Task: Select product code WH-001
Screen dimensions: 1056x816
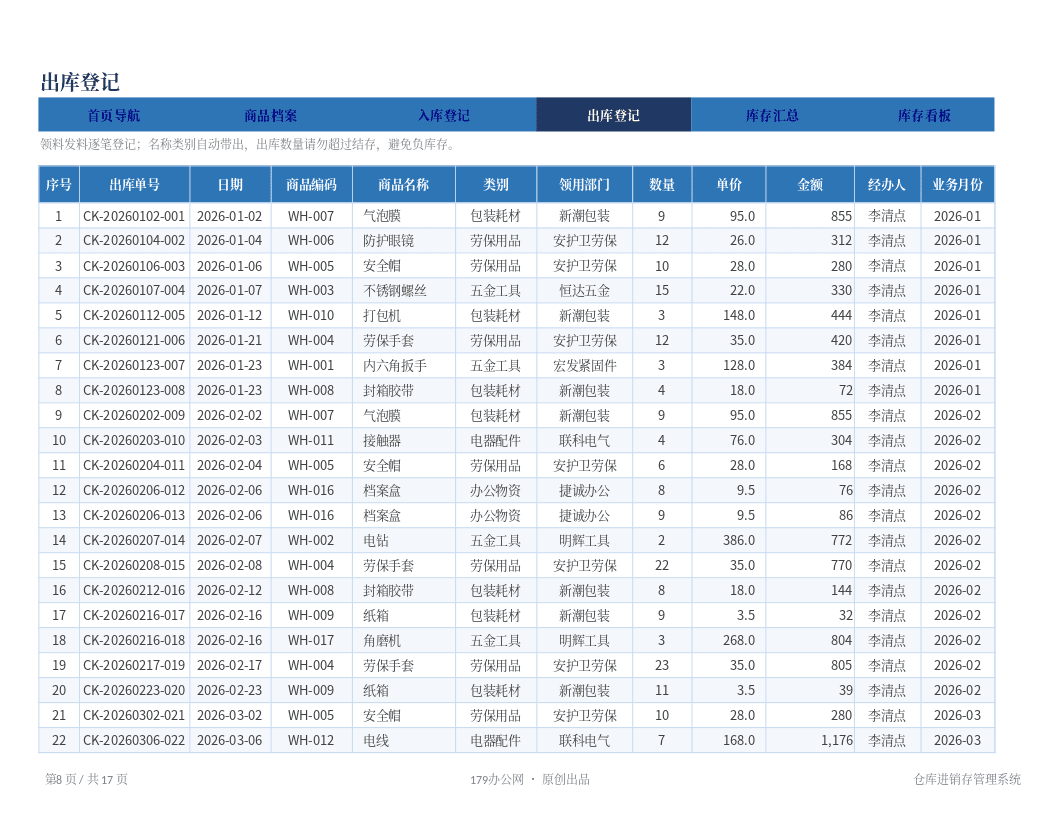Action: (x=311, y=366)
